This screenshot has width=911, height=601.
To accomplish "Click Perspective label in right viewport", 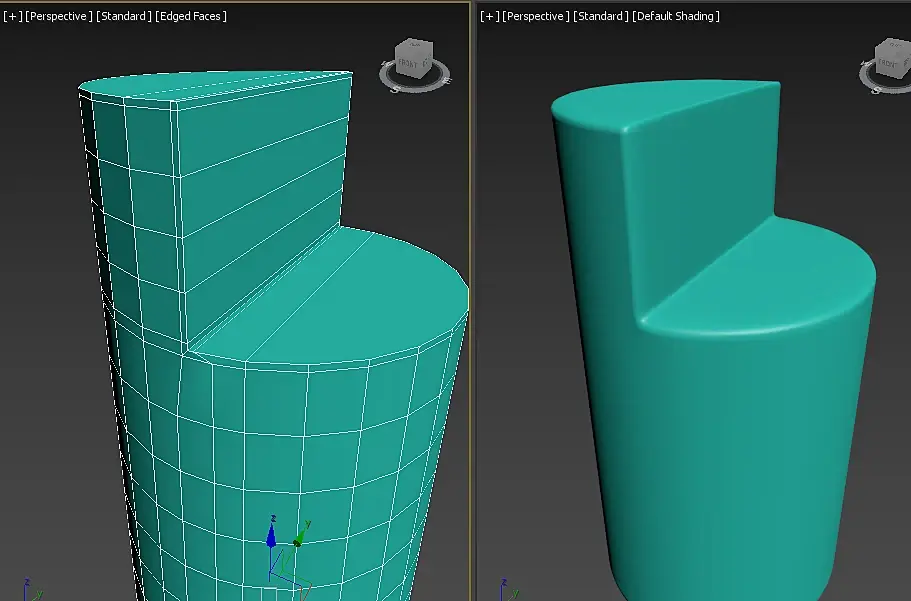I will (535, 16).
